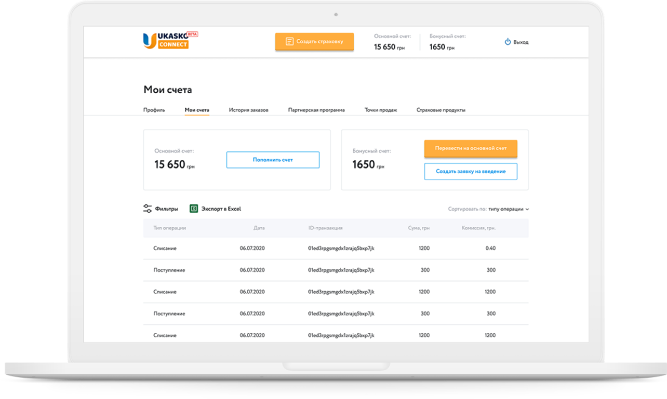The width and height of the screenshot is (667, 399).
Task: Click the Тип операции column header
Action: [170, 228]
